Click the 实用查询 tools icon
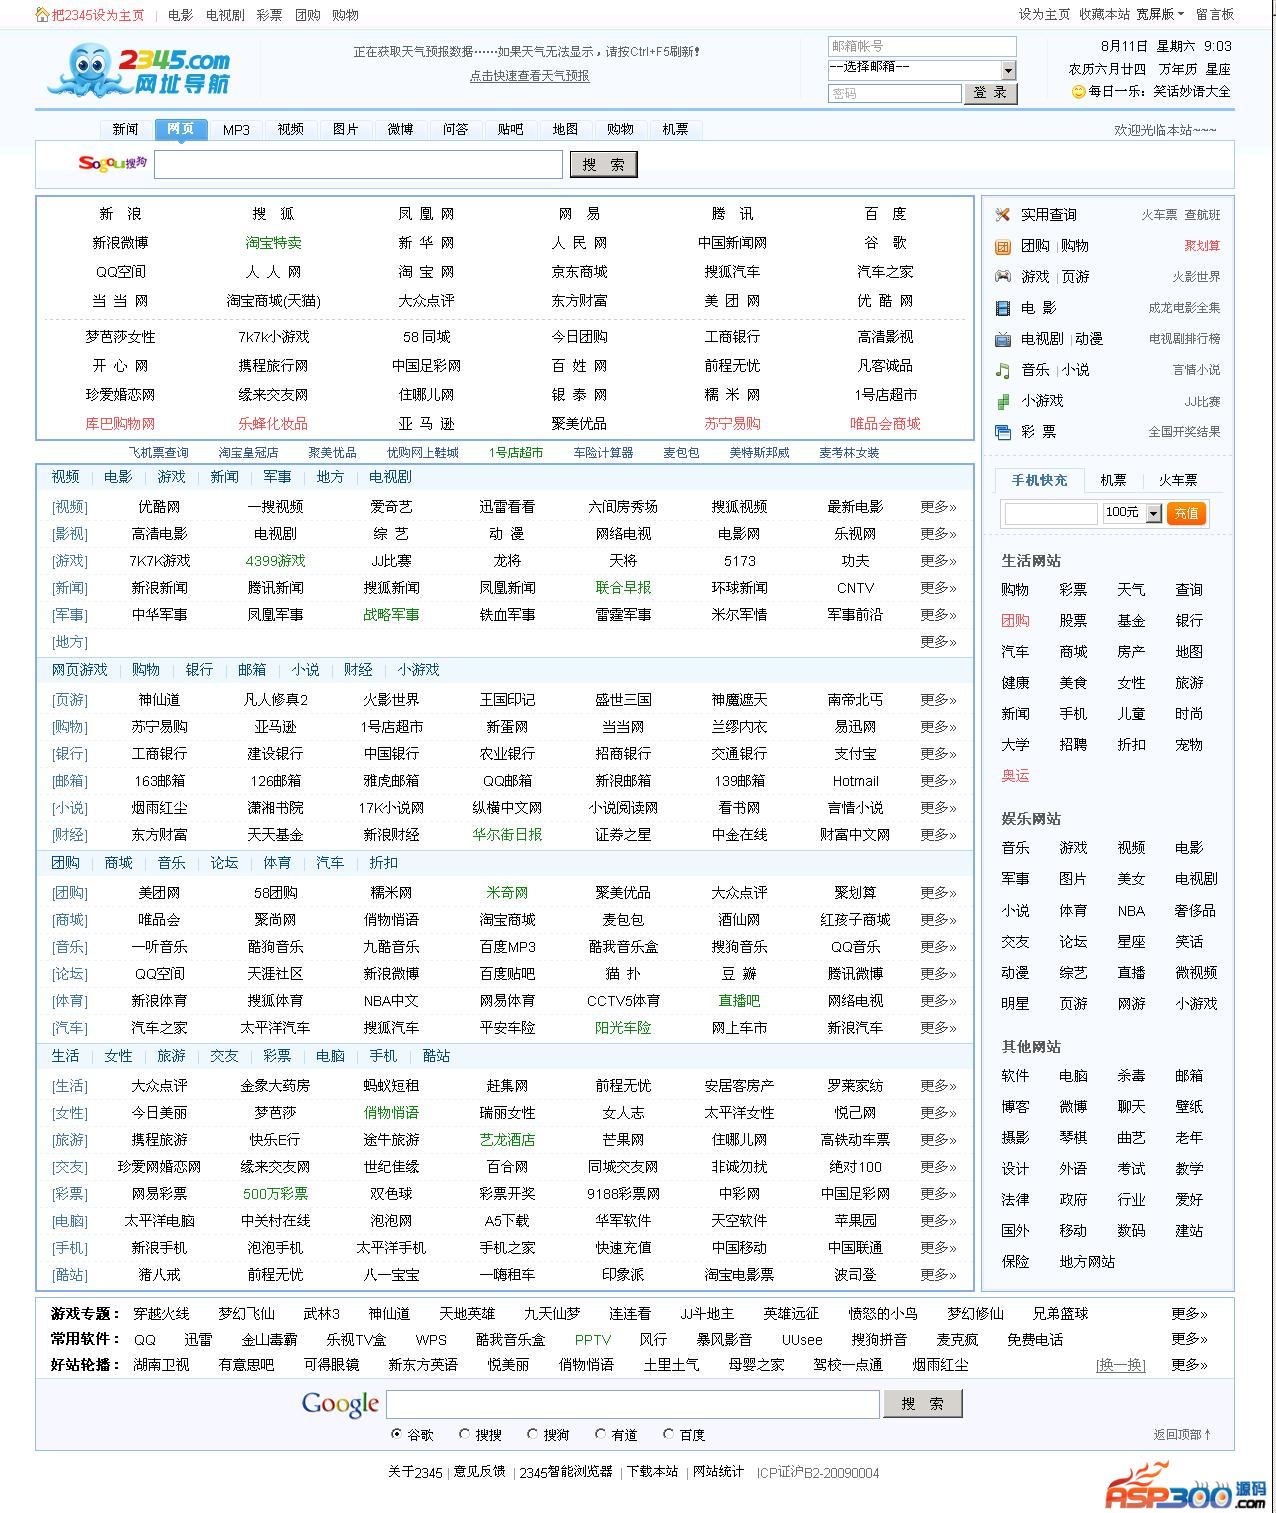This screenshot has width=1276, height=1513. click(x=1002, y=215)
